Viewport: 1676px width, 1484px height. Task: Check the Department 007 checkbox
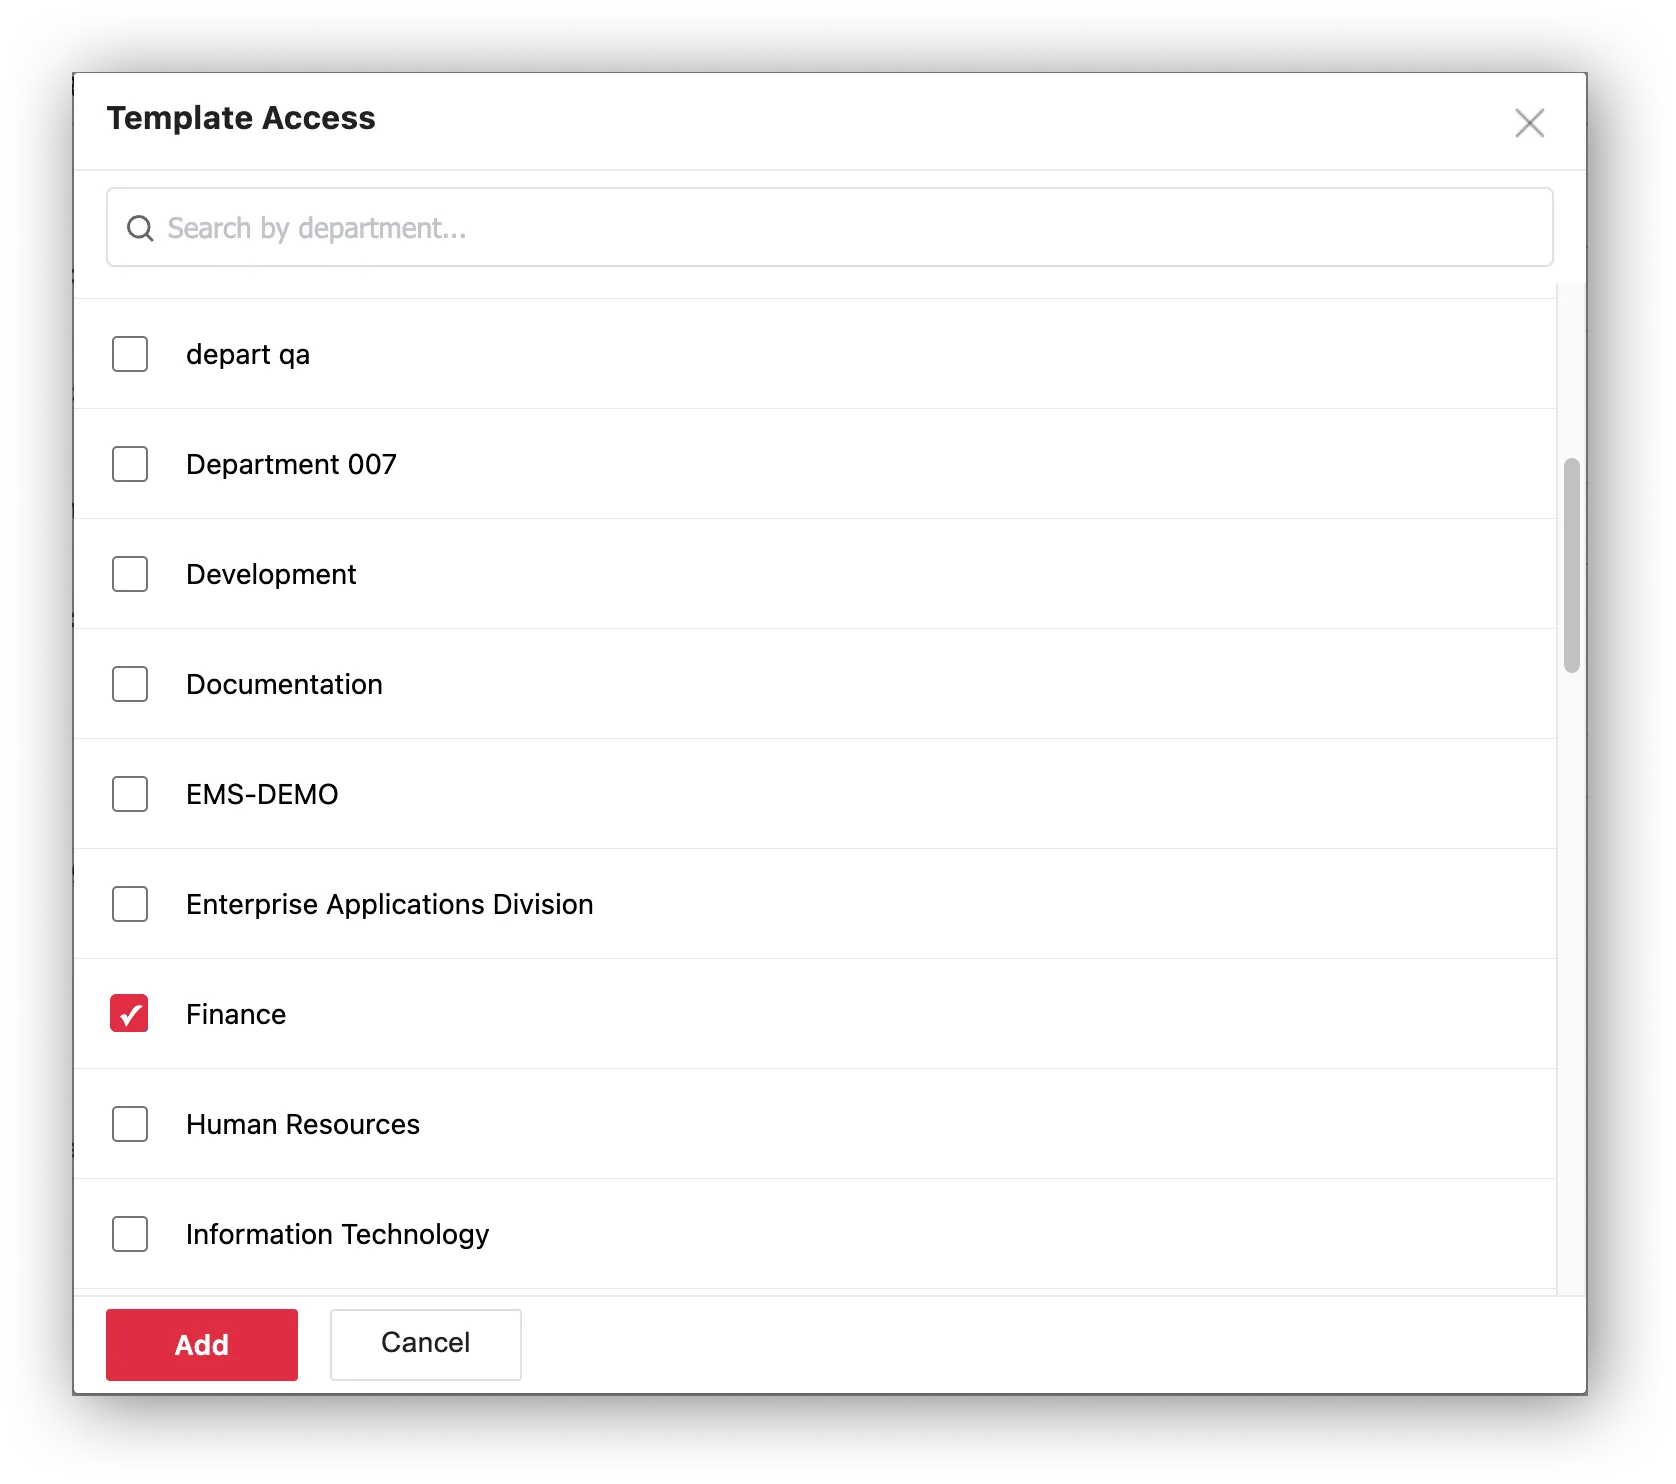(129, 464)
